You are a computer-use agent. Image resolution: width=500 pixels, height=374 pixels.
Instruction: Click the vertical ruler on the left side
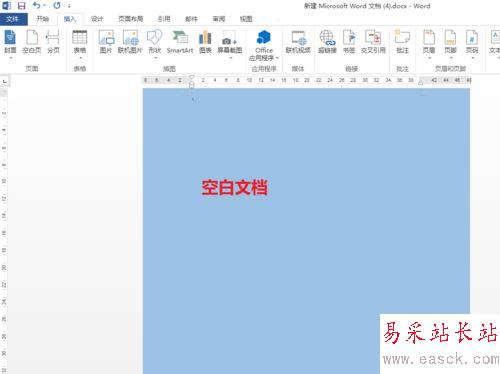[x=4, y=230]
